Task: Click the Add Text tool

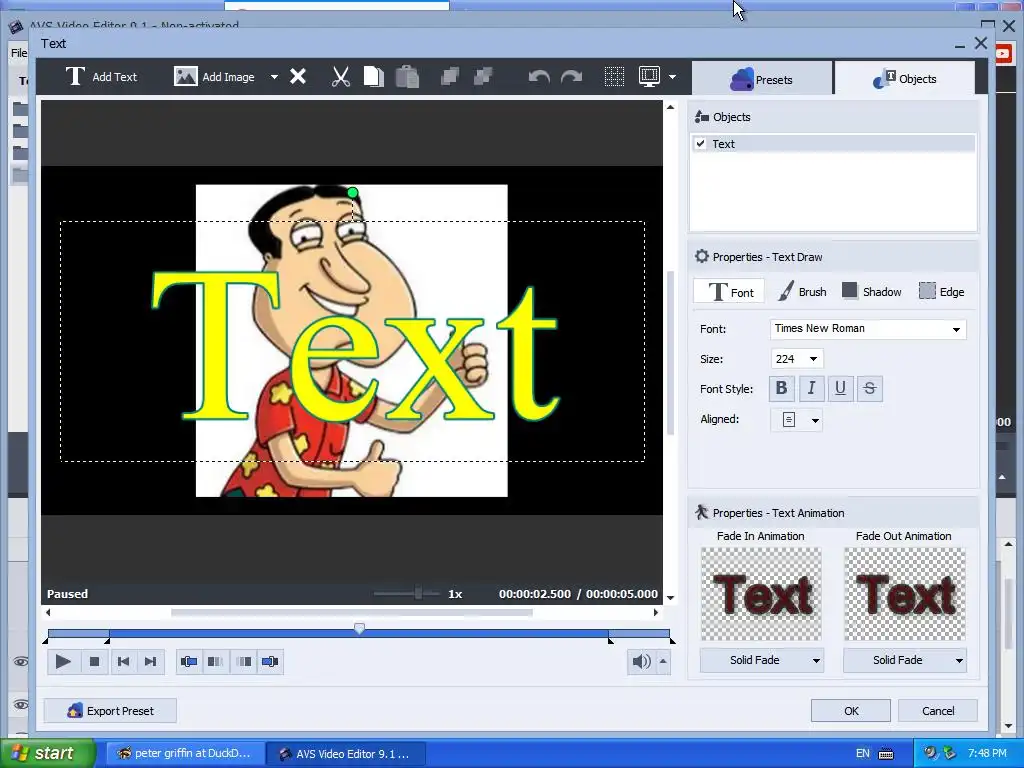Action: (x=101, y=77)
